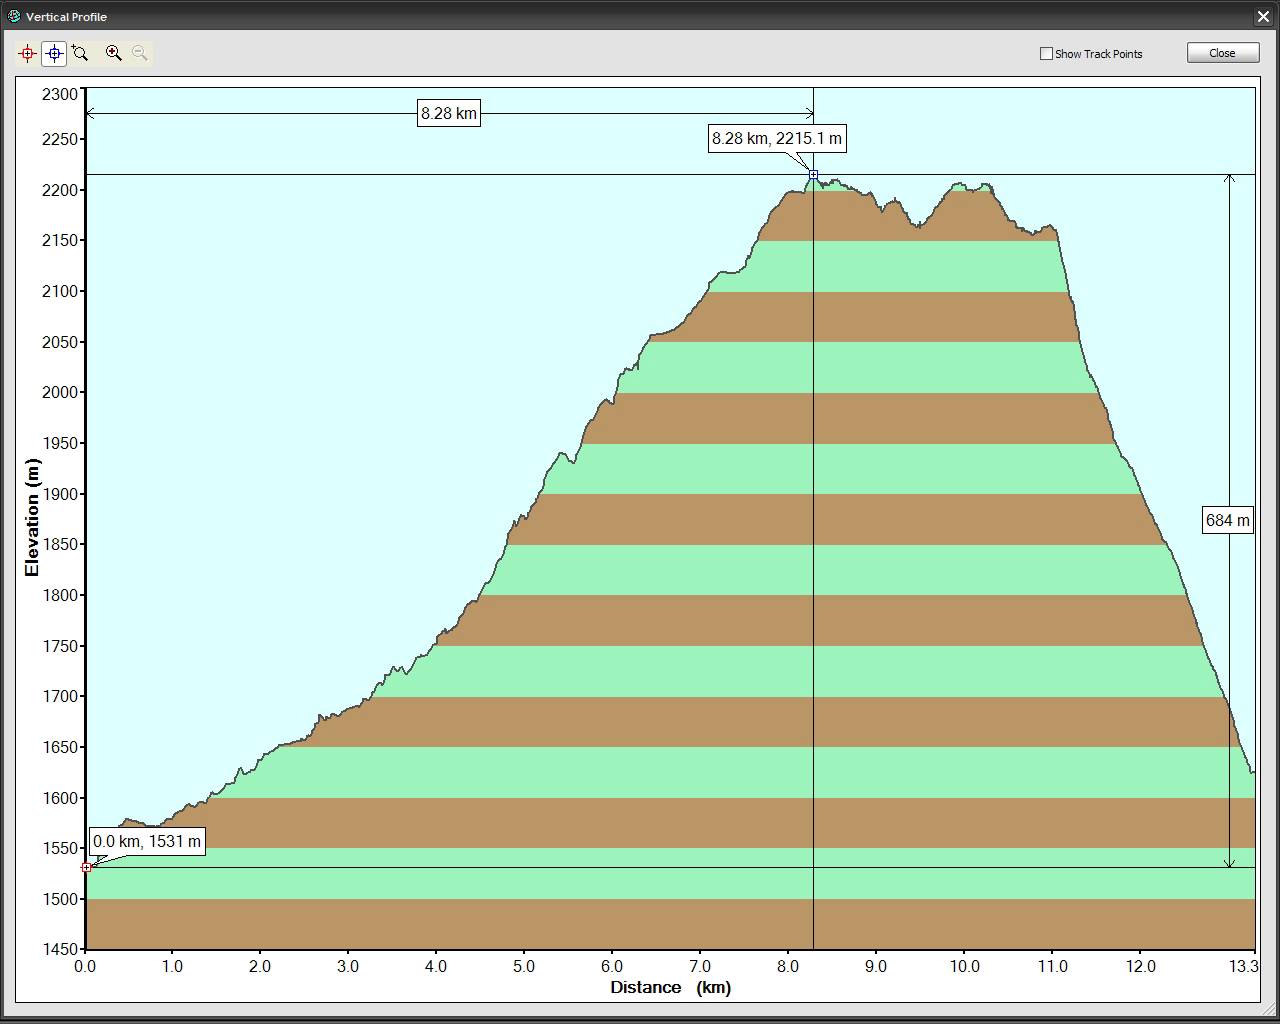Image resolution: width=1280 pixels, height=1024 pixels.
Task: Click the 2000 tick on elevation axis
Action: (x=60, y=392)
